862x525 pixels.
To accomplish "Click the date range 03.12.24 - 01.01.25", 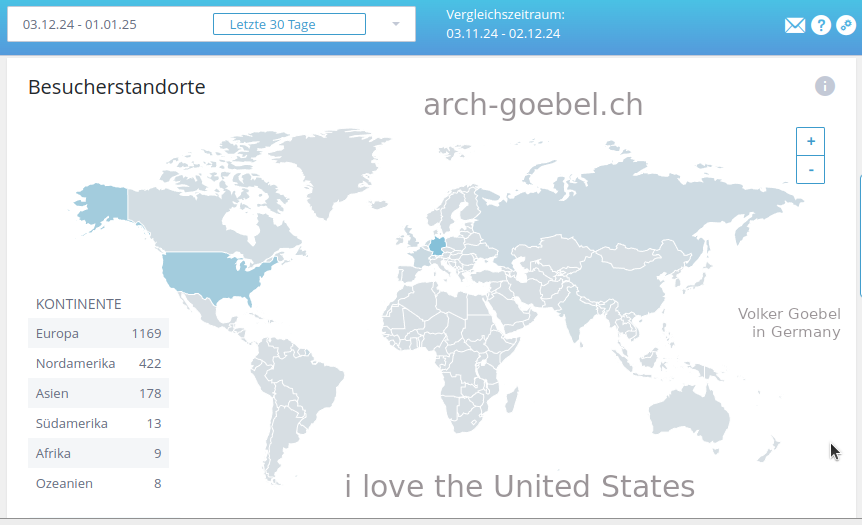I will (80, 25).
